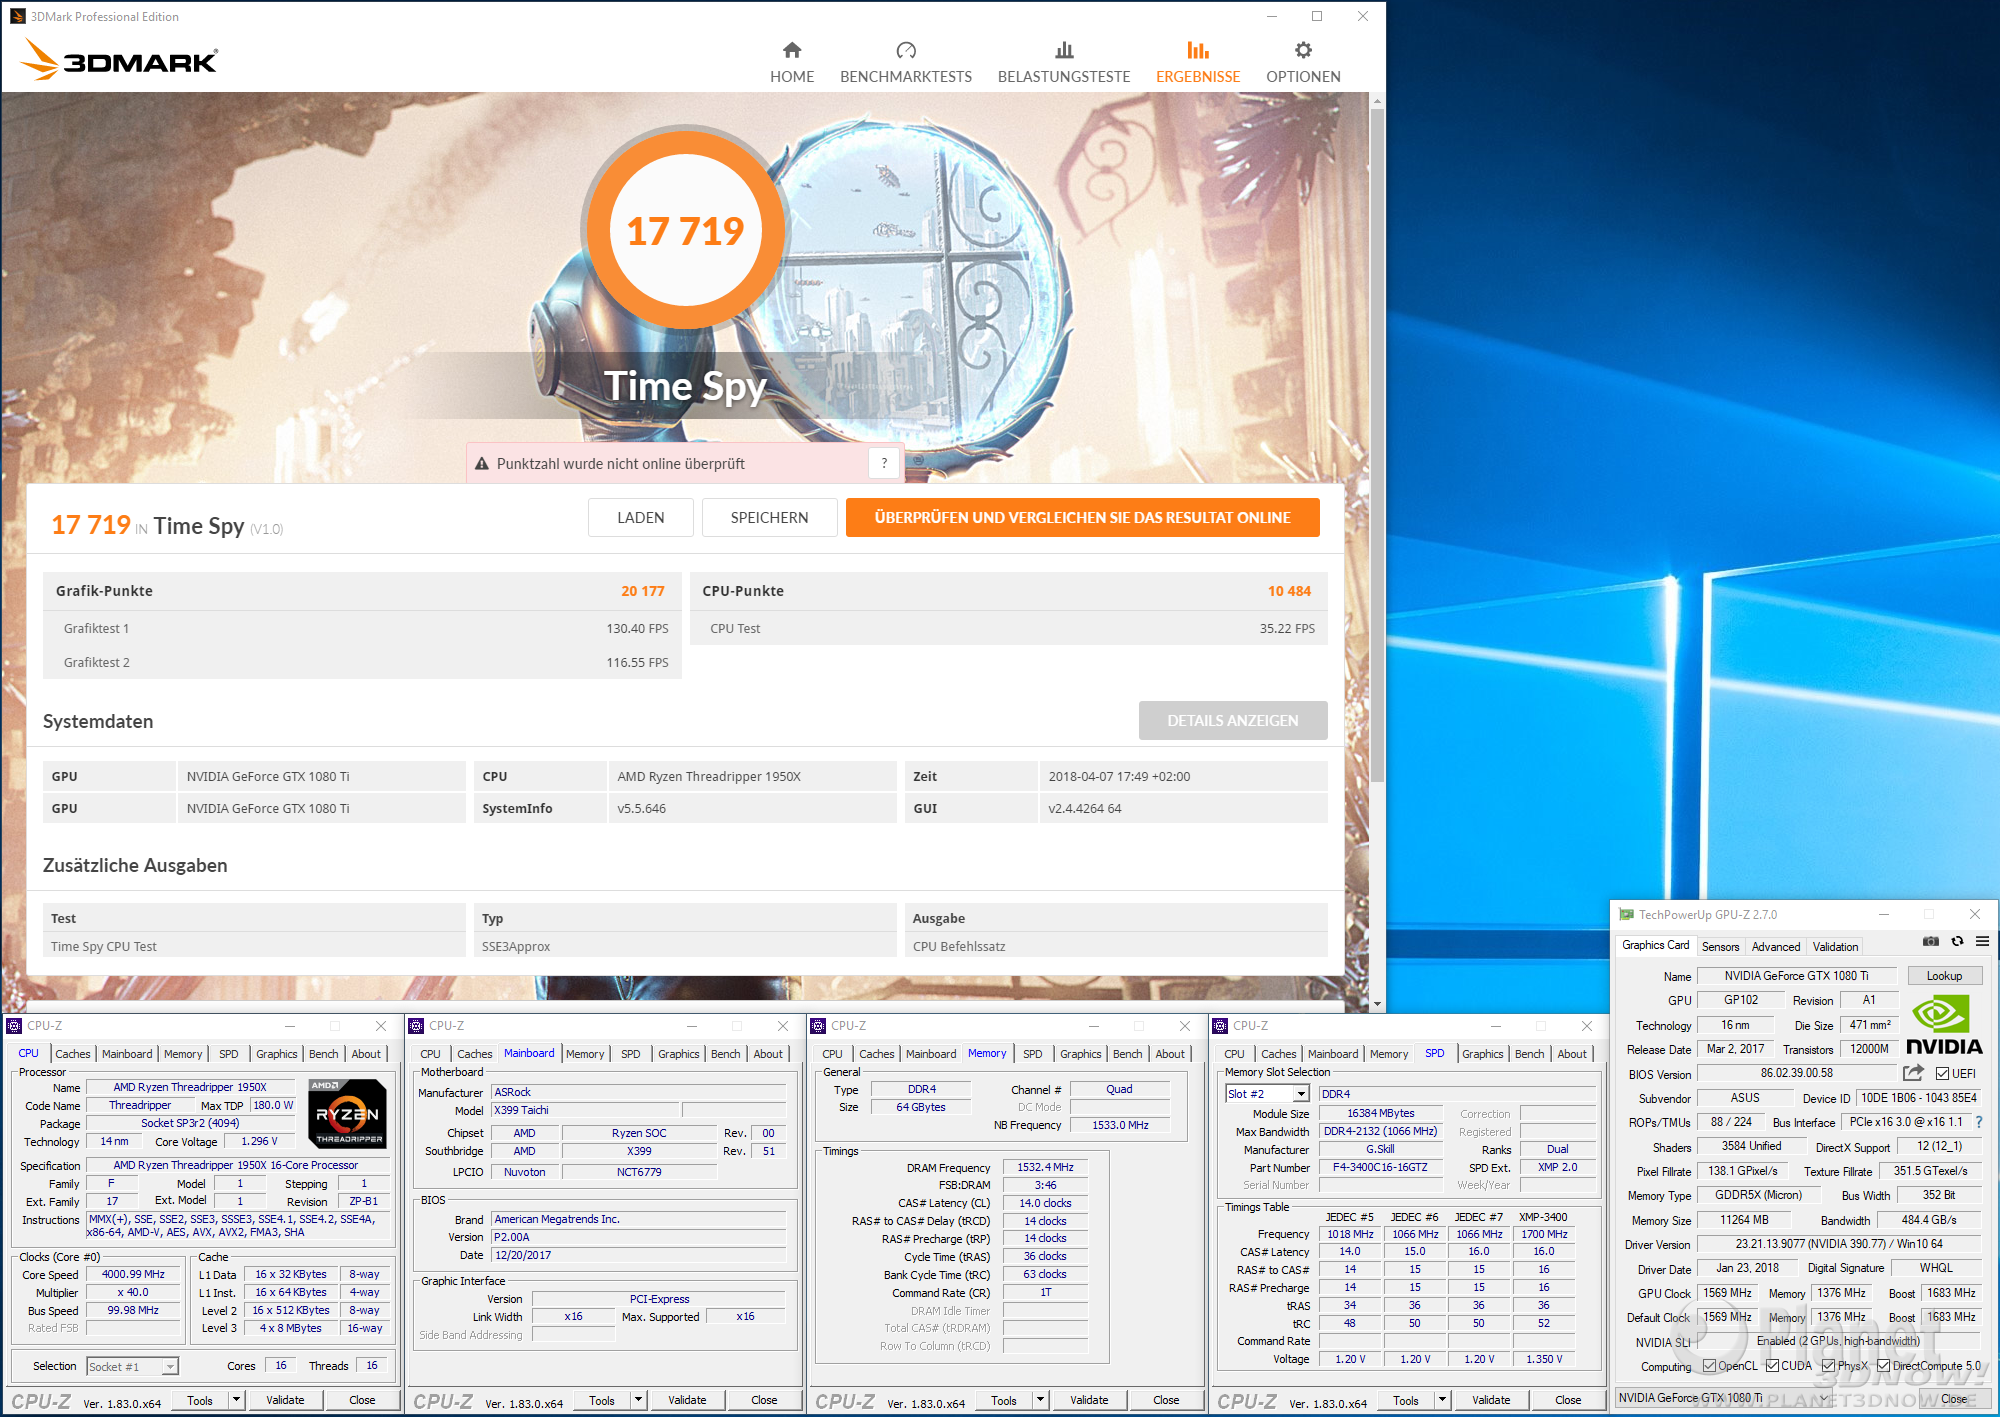Click title icon of CPU-Z Motherboard window
This screenshot has height=1417, width=2000.
pos(416,1026)
